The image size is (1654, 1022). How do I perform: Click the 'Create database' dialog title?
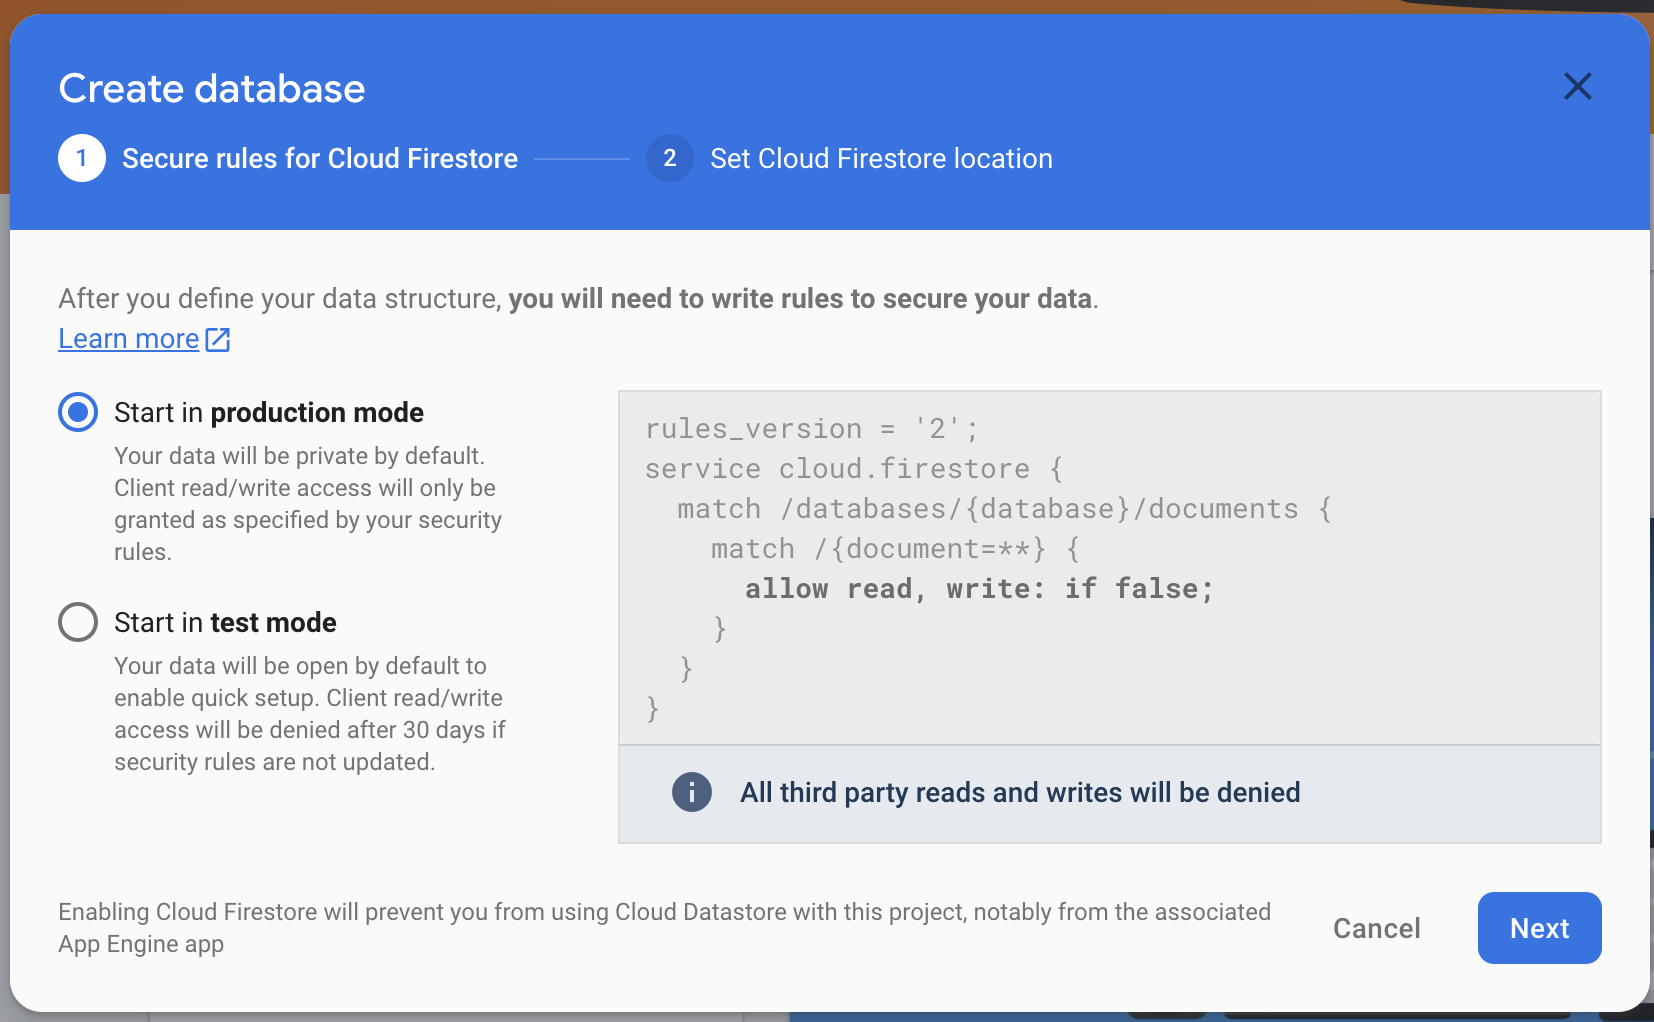212,88
